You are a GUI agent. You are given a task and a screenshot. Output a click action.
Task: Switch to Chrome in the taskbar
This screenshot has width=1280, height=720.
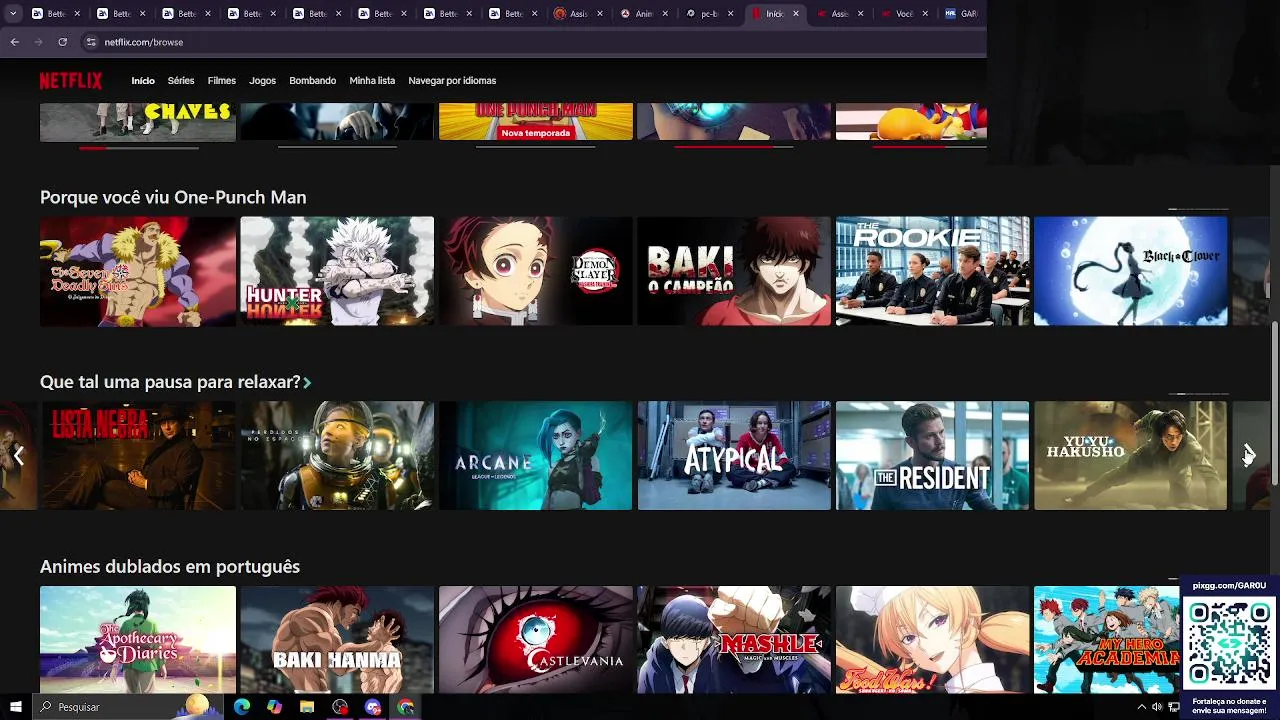(406, 707)
